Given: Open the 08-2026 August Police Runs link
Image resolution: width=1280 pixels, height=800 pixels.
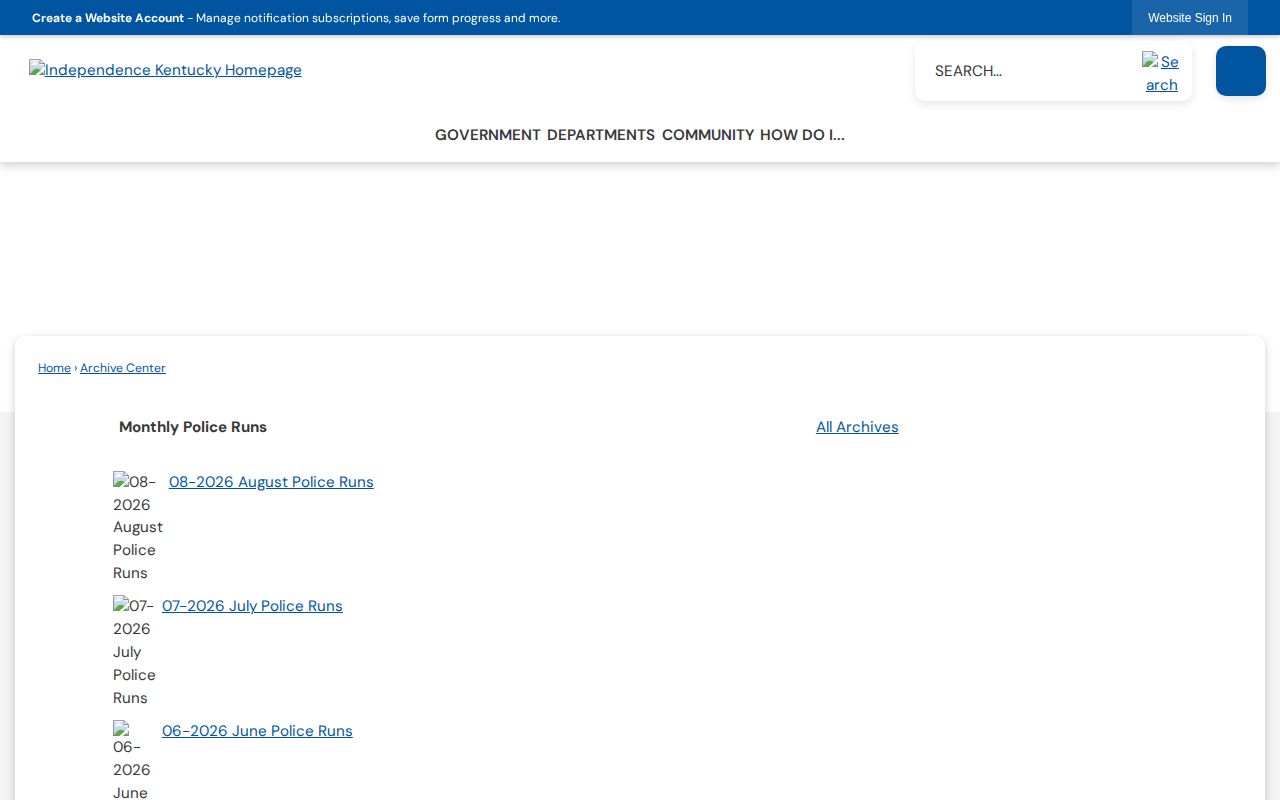Looking at the screenshot, I should [x=271, y=482].
